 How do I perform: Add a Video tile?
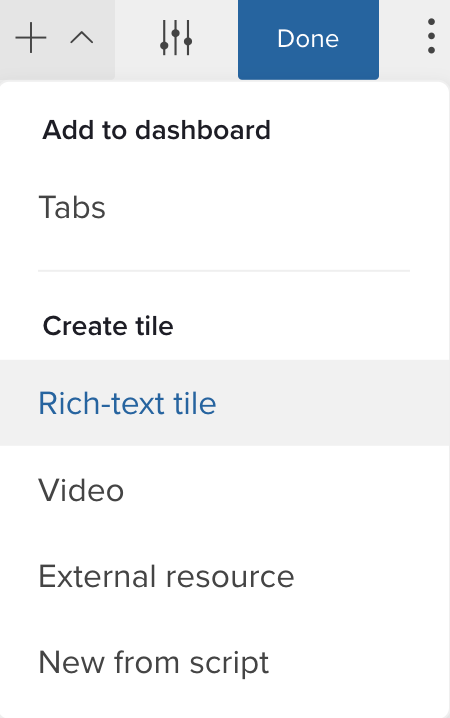[x=81, y=490]
